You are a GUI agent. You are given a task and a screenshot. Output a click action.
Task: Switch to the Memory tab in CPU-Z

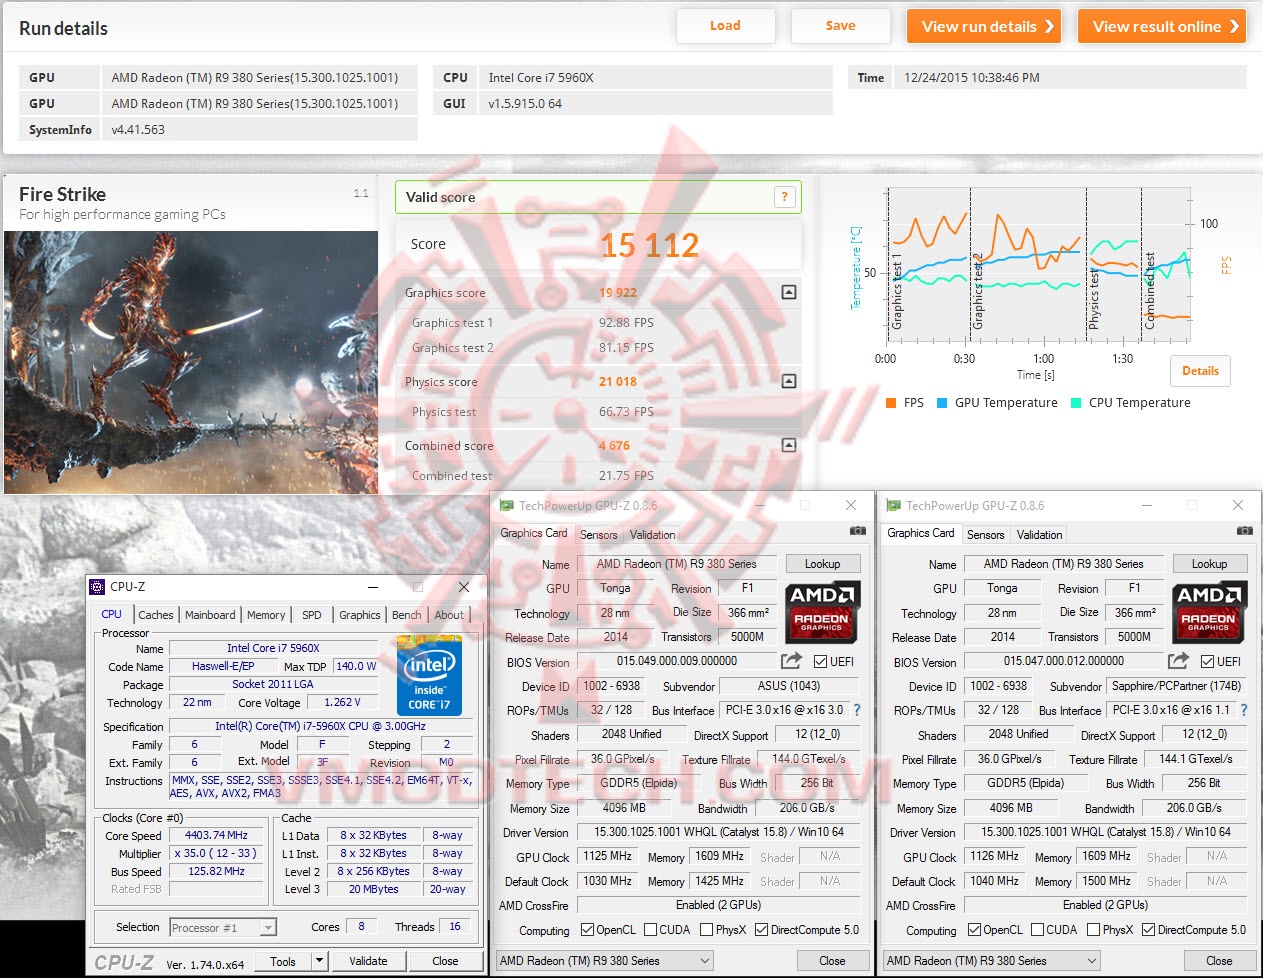click(x=266, y=615)
